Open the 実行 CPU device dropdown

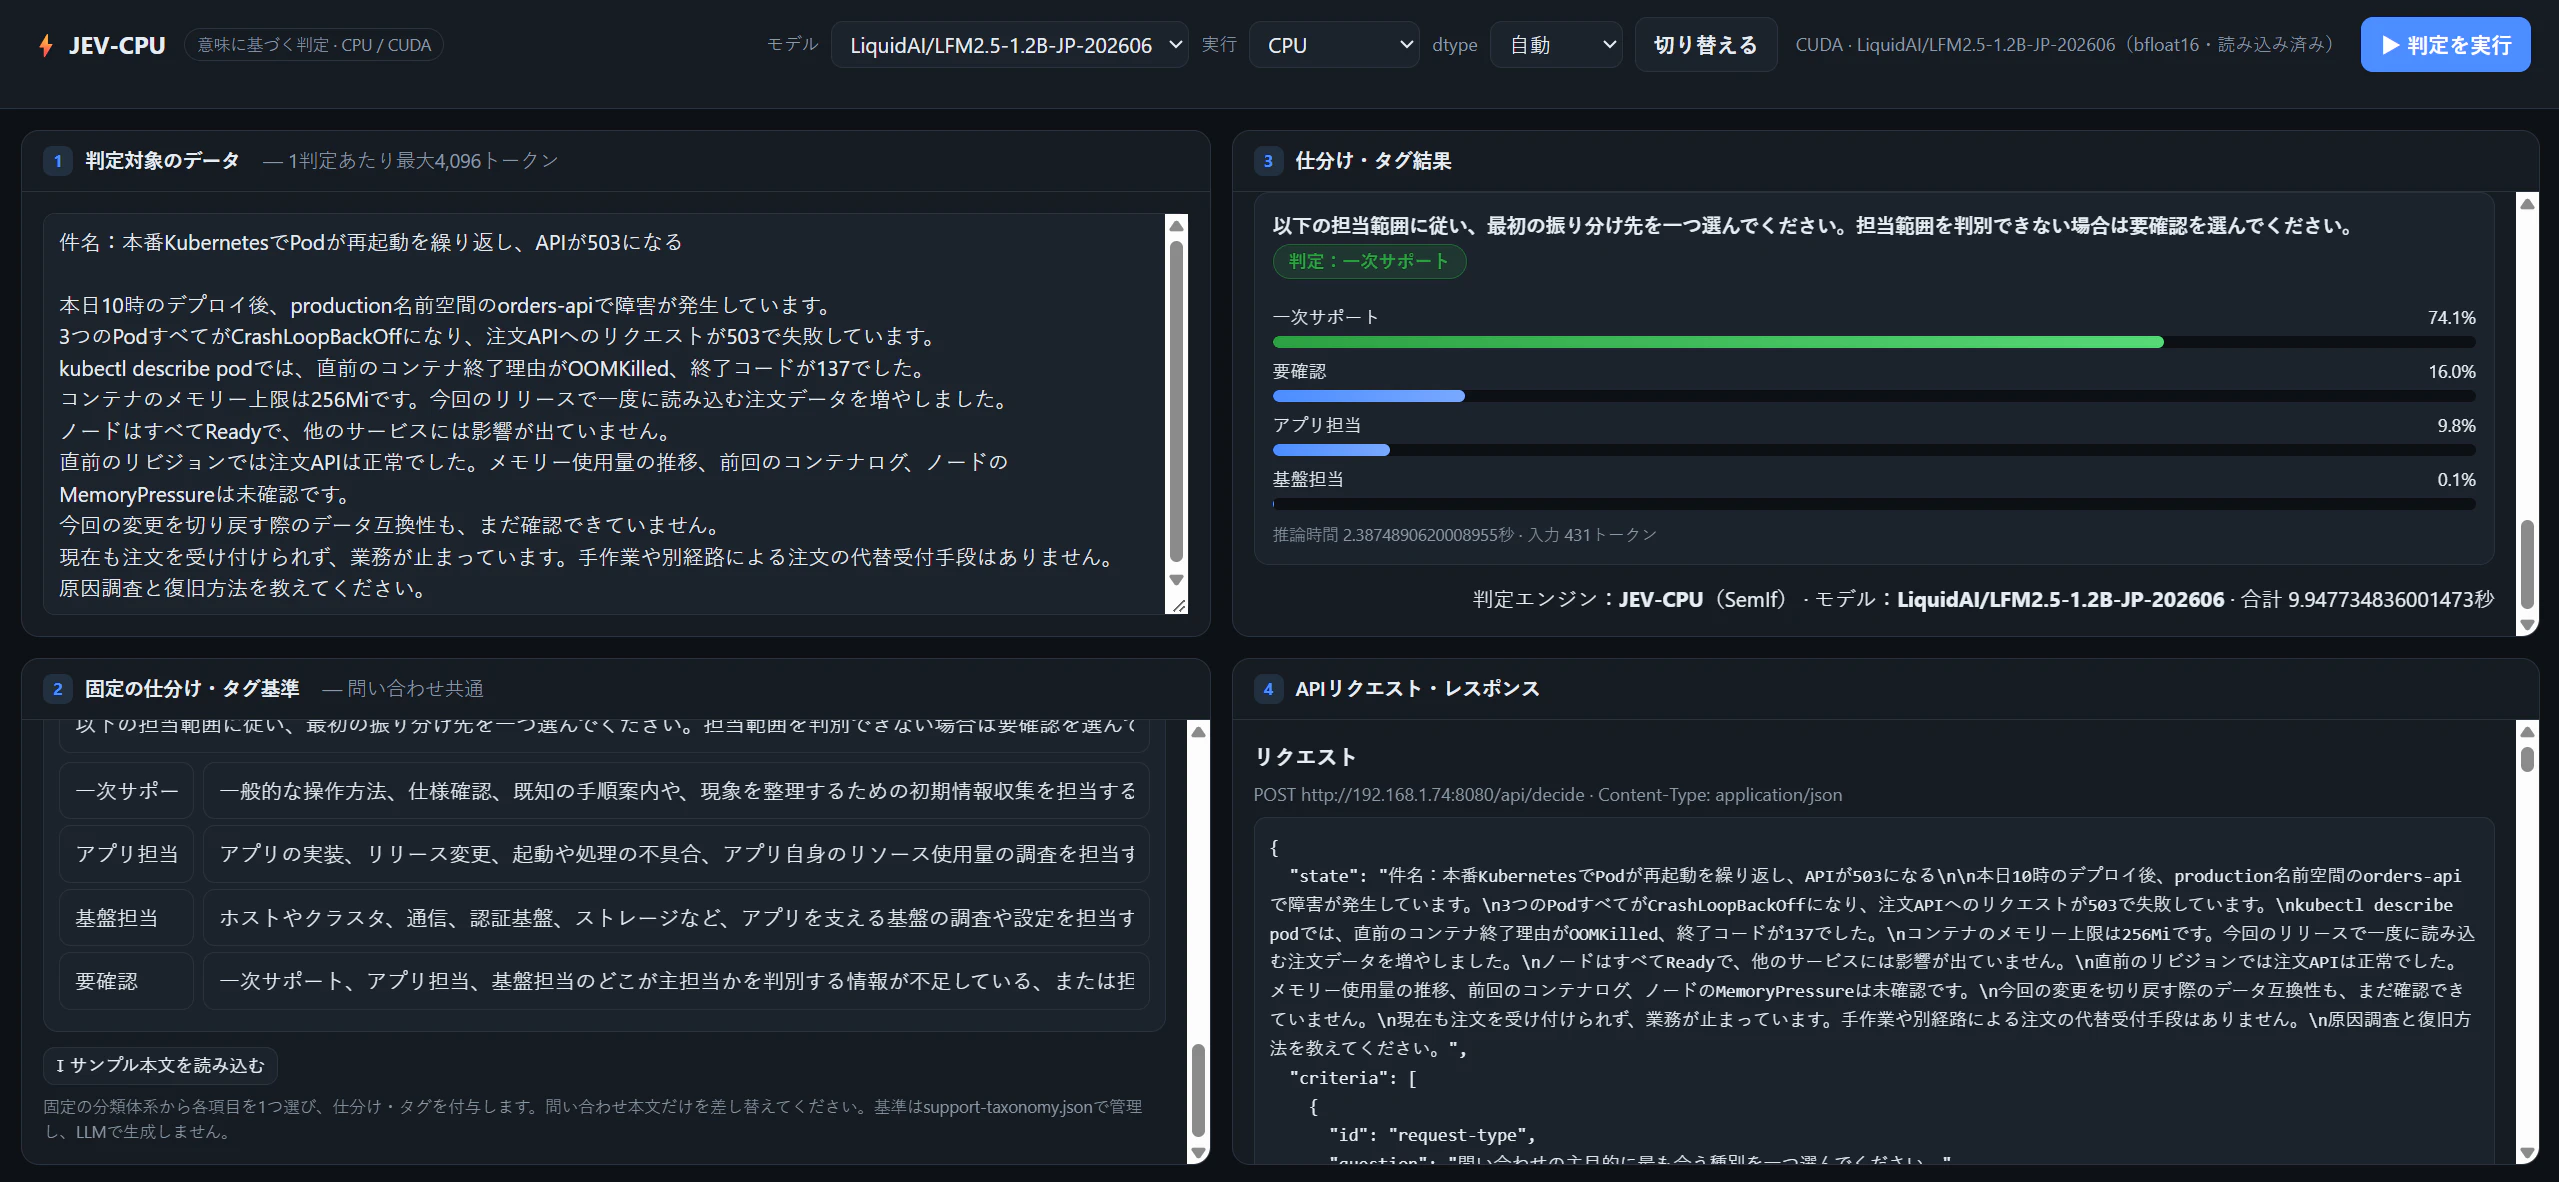click(1333, 45)
